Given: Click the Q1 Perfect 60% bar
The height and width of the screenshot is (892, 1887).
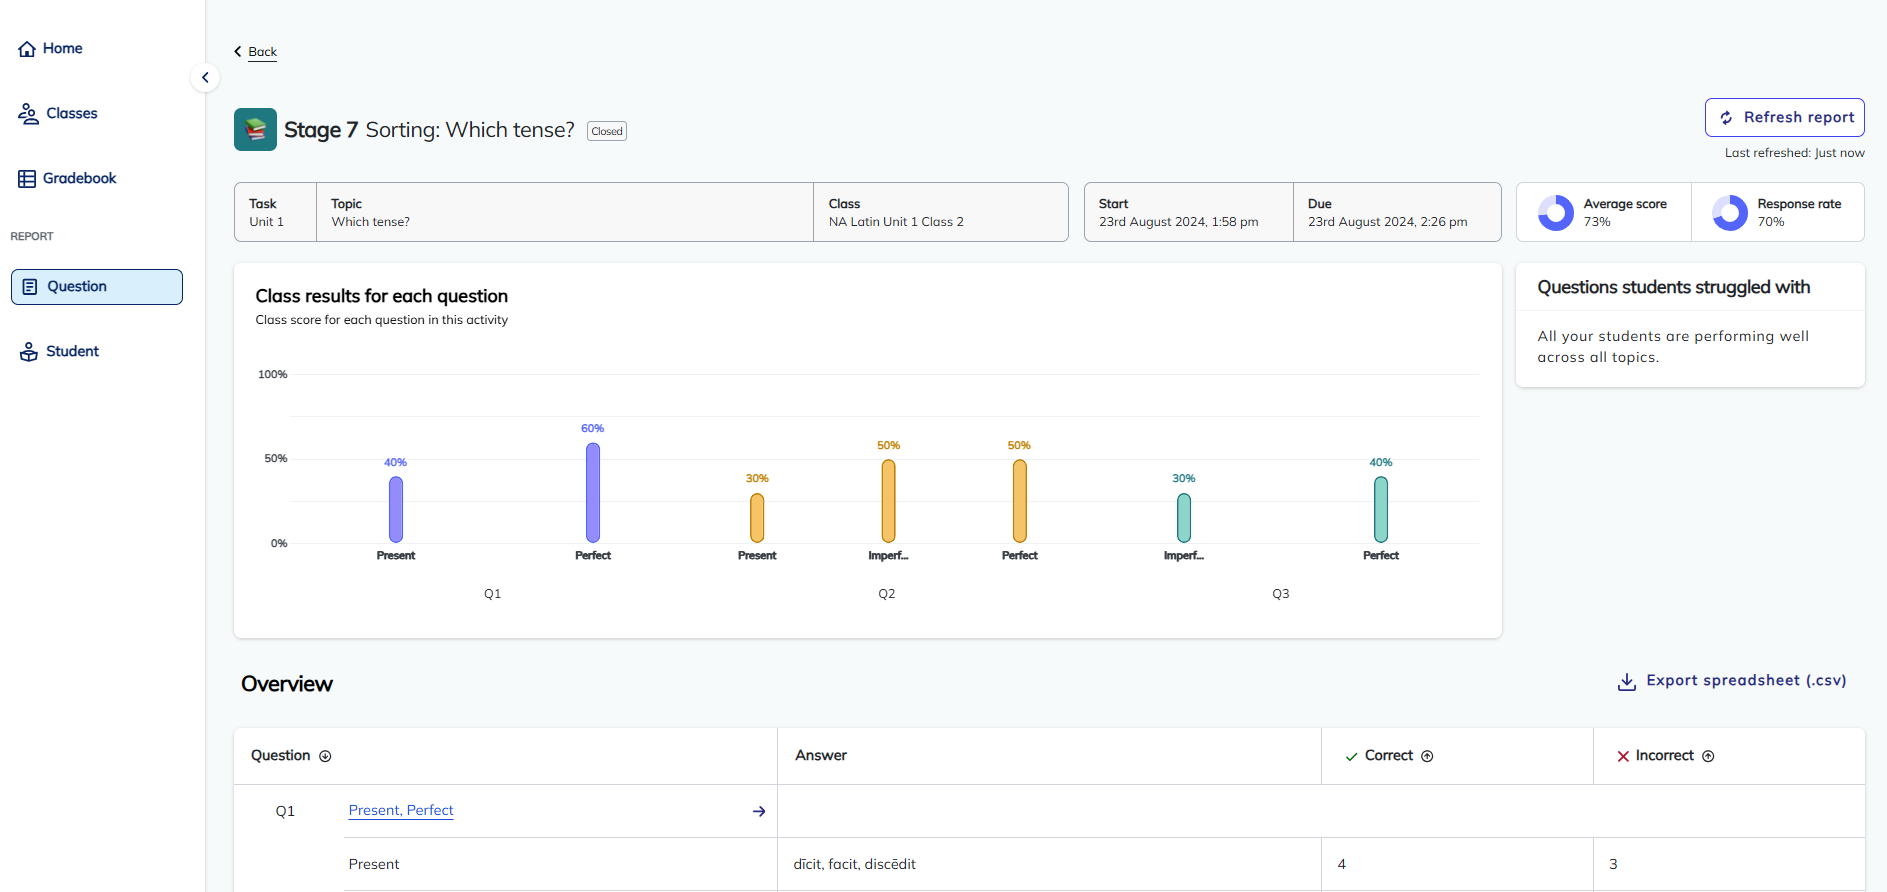Looking at the screenshot, I should tap(593, 493).
